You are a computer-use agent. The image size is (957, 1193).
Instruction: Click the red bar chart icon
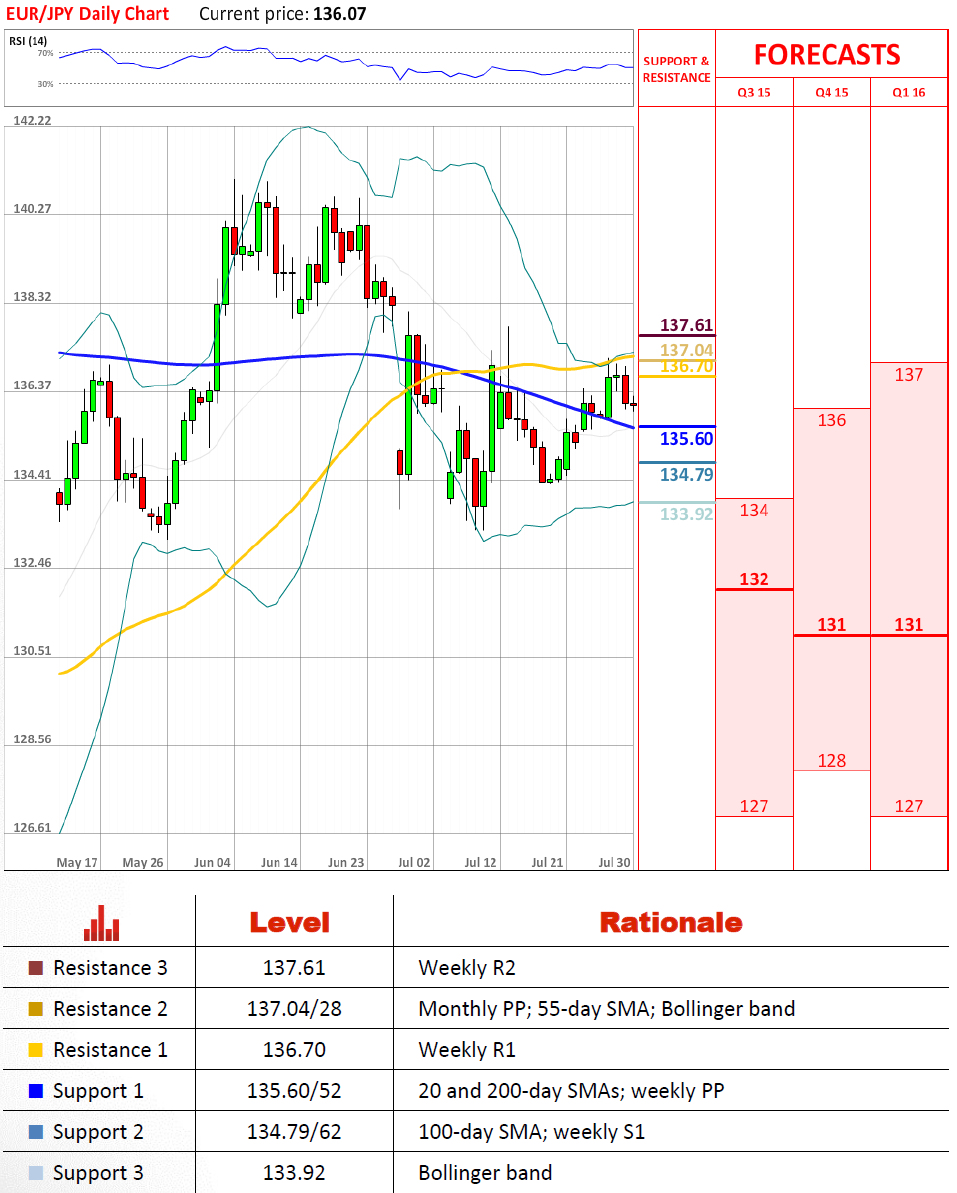click(101, 922)
